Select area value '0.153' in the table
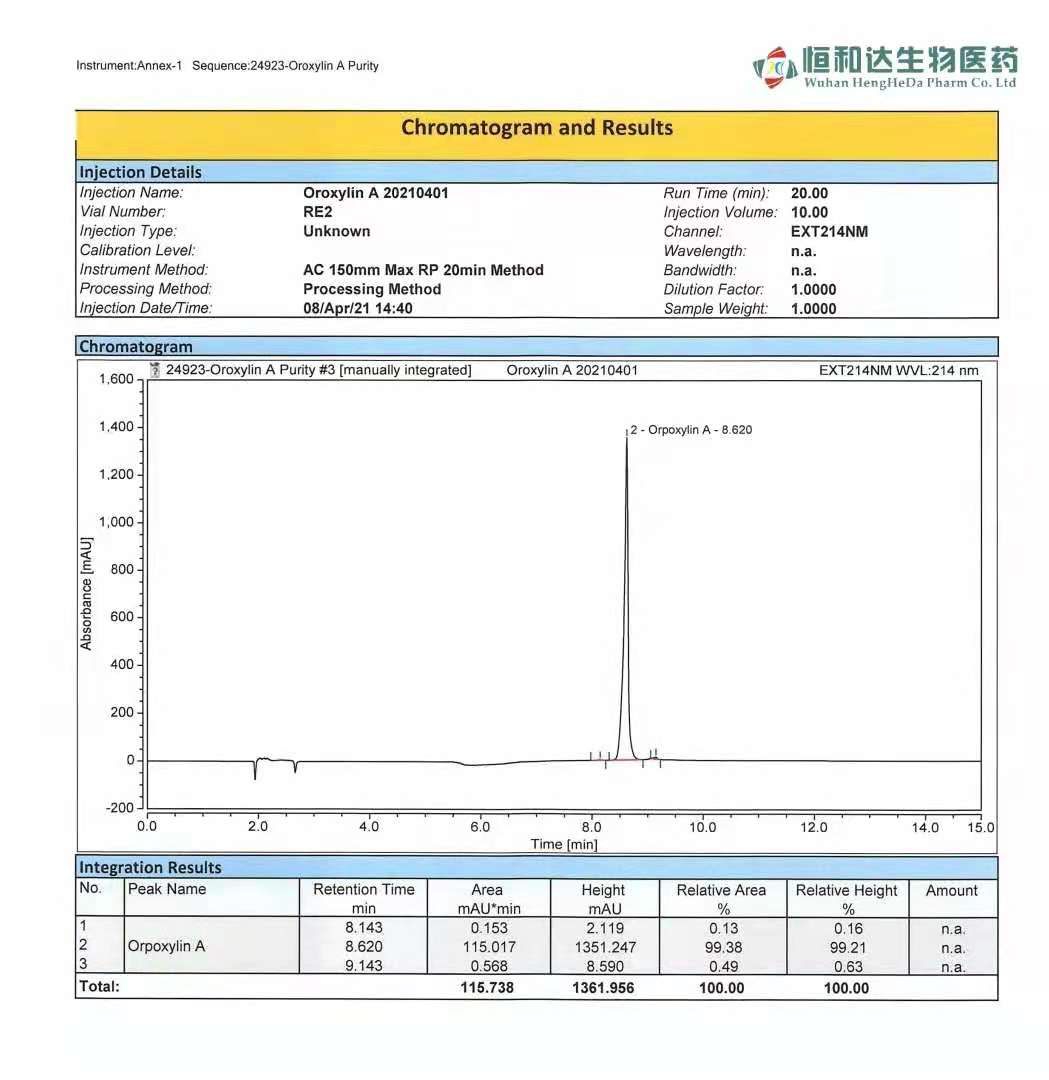The height and width of the screenshot is (1080, 1049). click(x=489, y=928)
